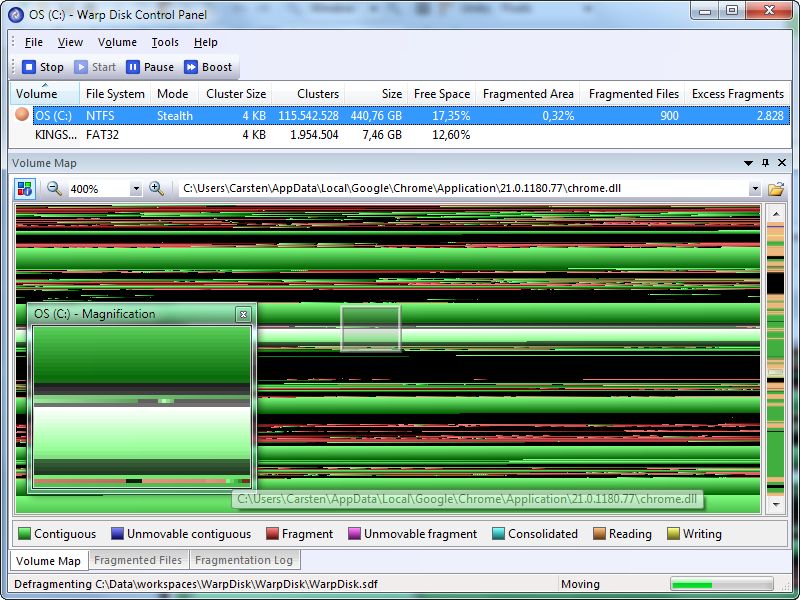800x600 pixels.
Task: Click the 115.542.528 clusters cell
Action: click(308, 116)
